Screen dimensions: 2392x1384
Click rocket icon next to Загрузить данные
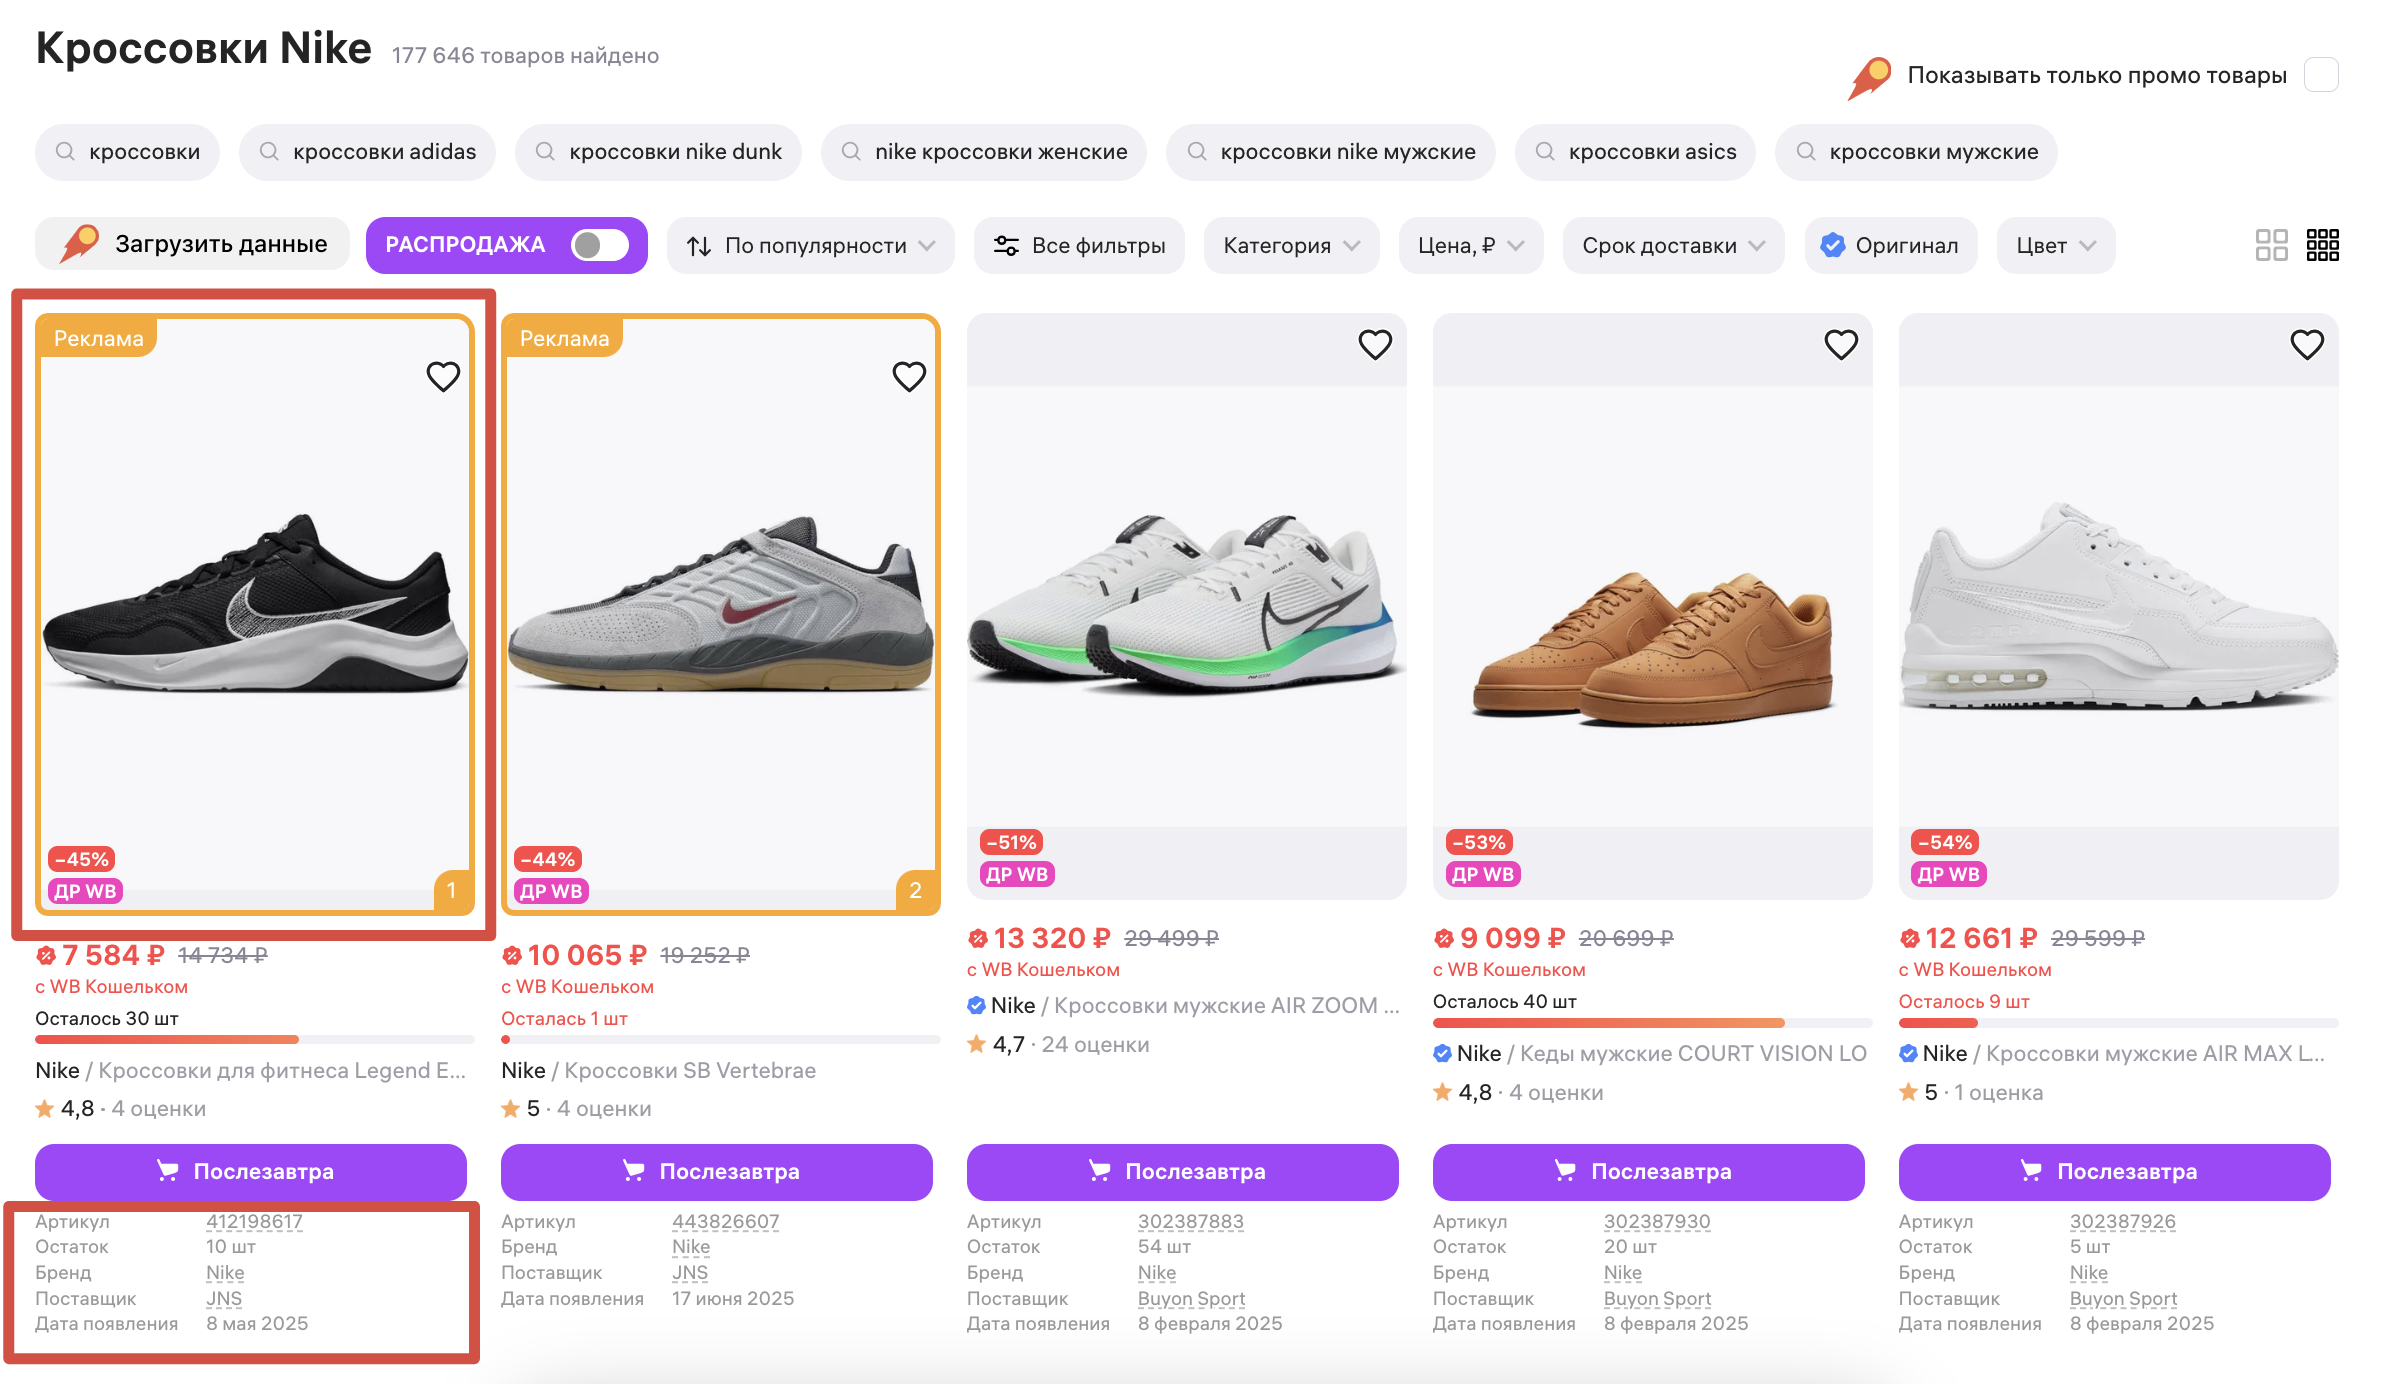pyautogui.click(x=80, y=244)
